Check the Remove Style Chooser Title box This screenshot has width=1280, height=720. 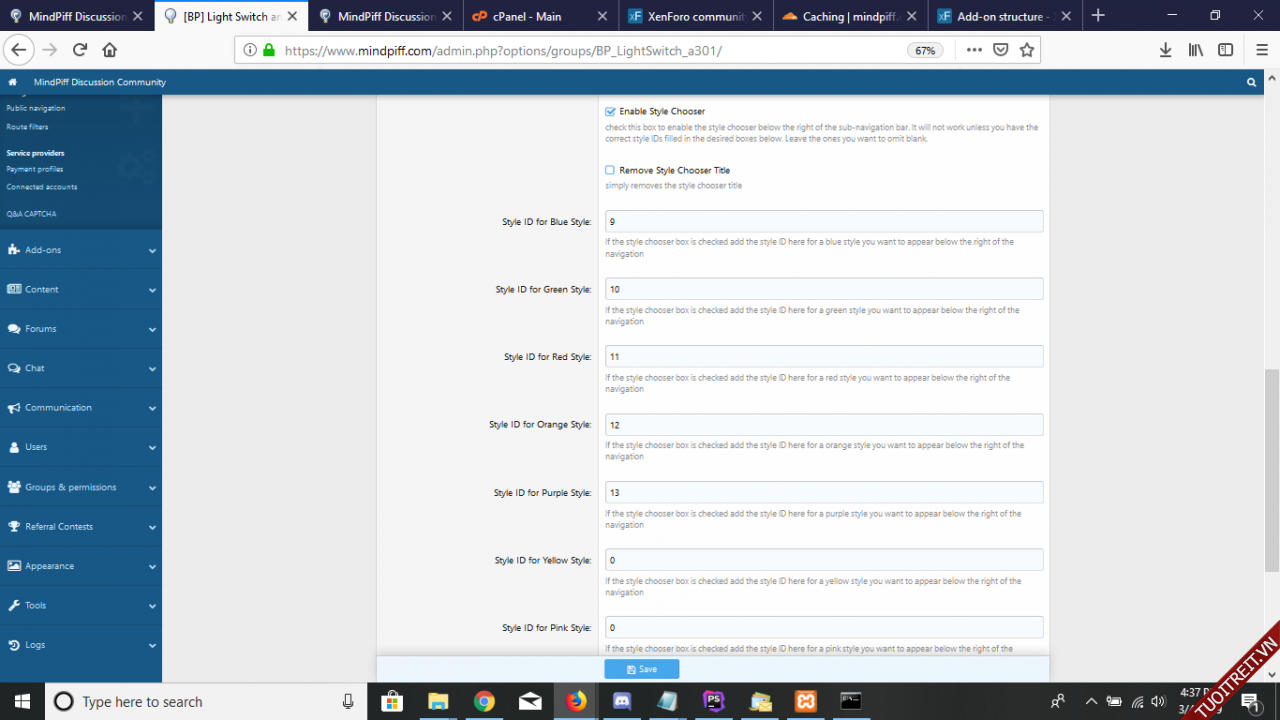[x=610, y=170]
